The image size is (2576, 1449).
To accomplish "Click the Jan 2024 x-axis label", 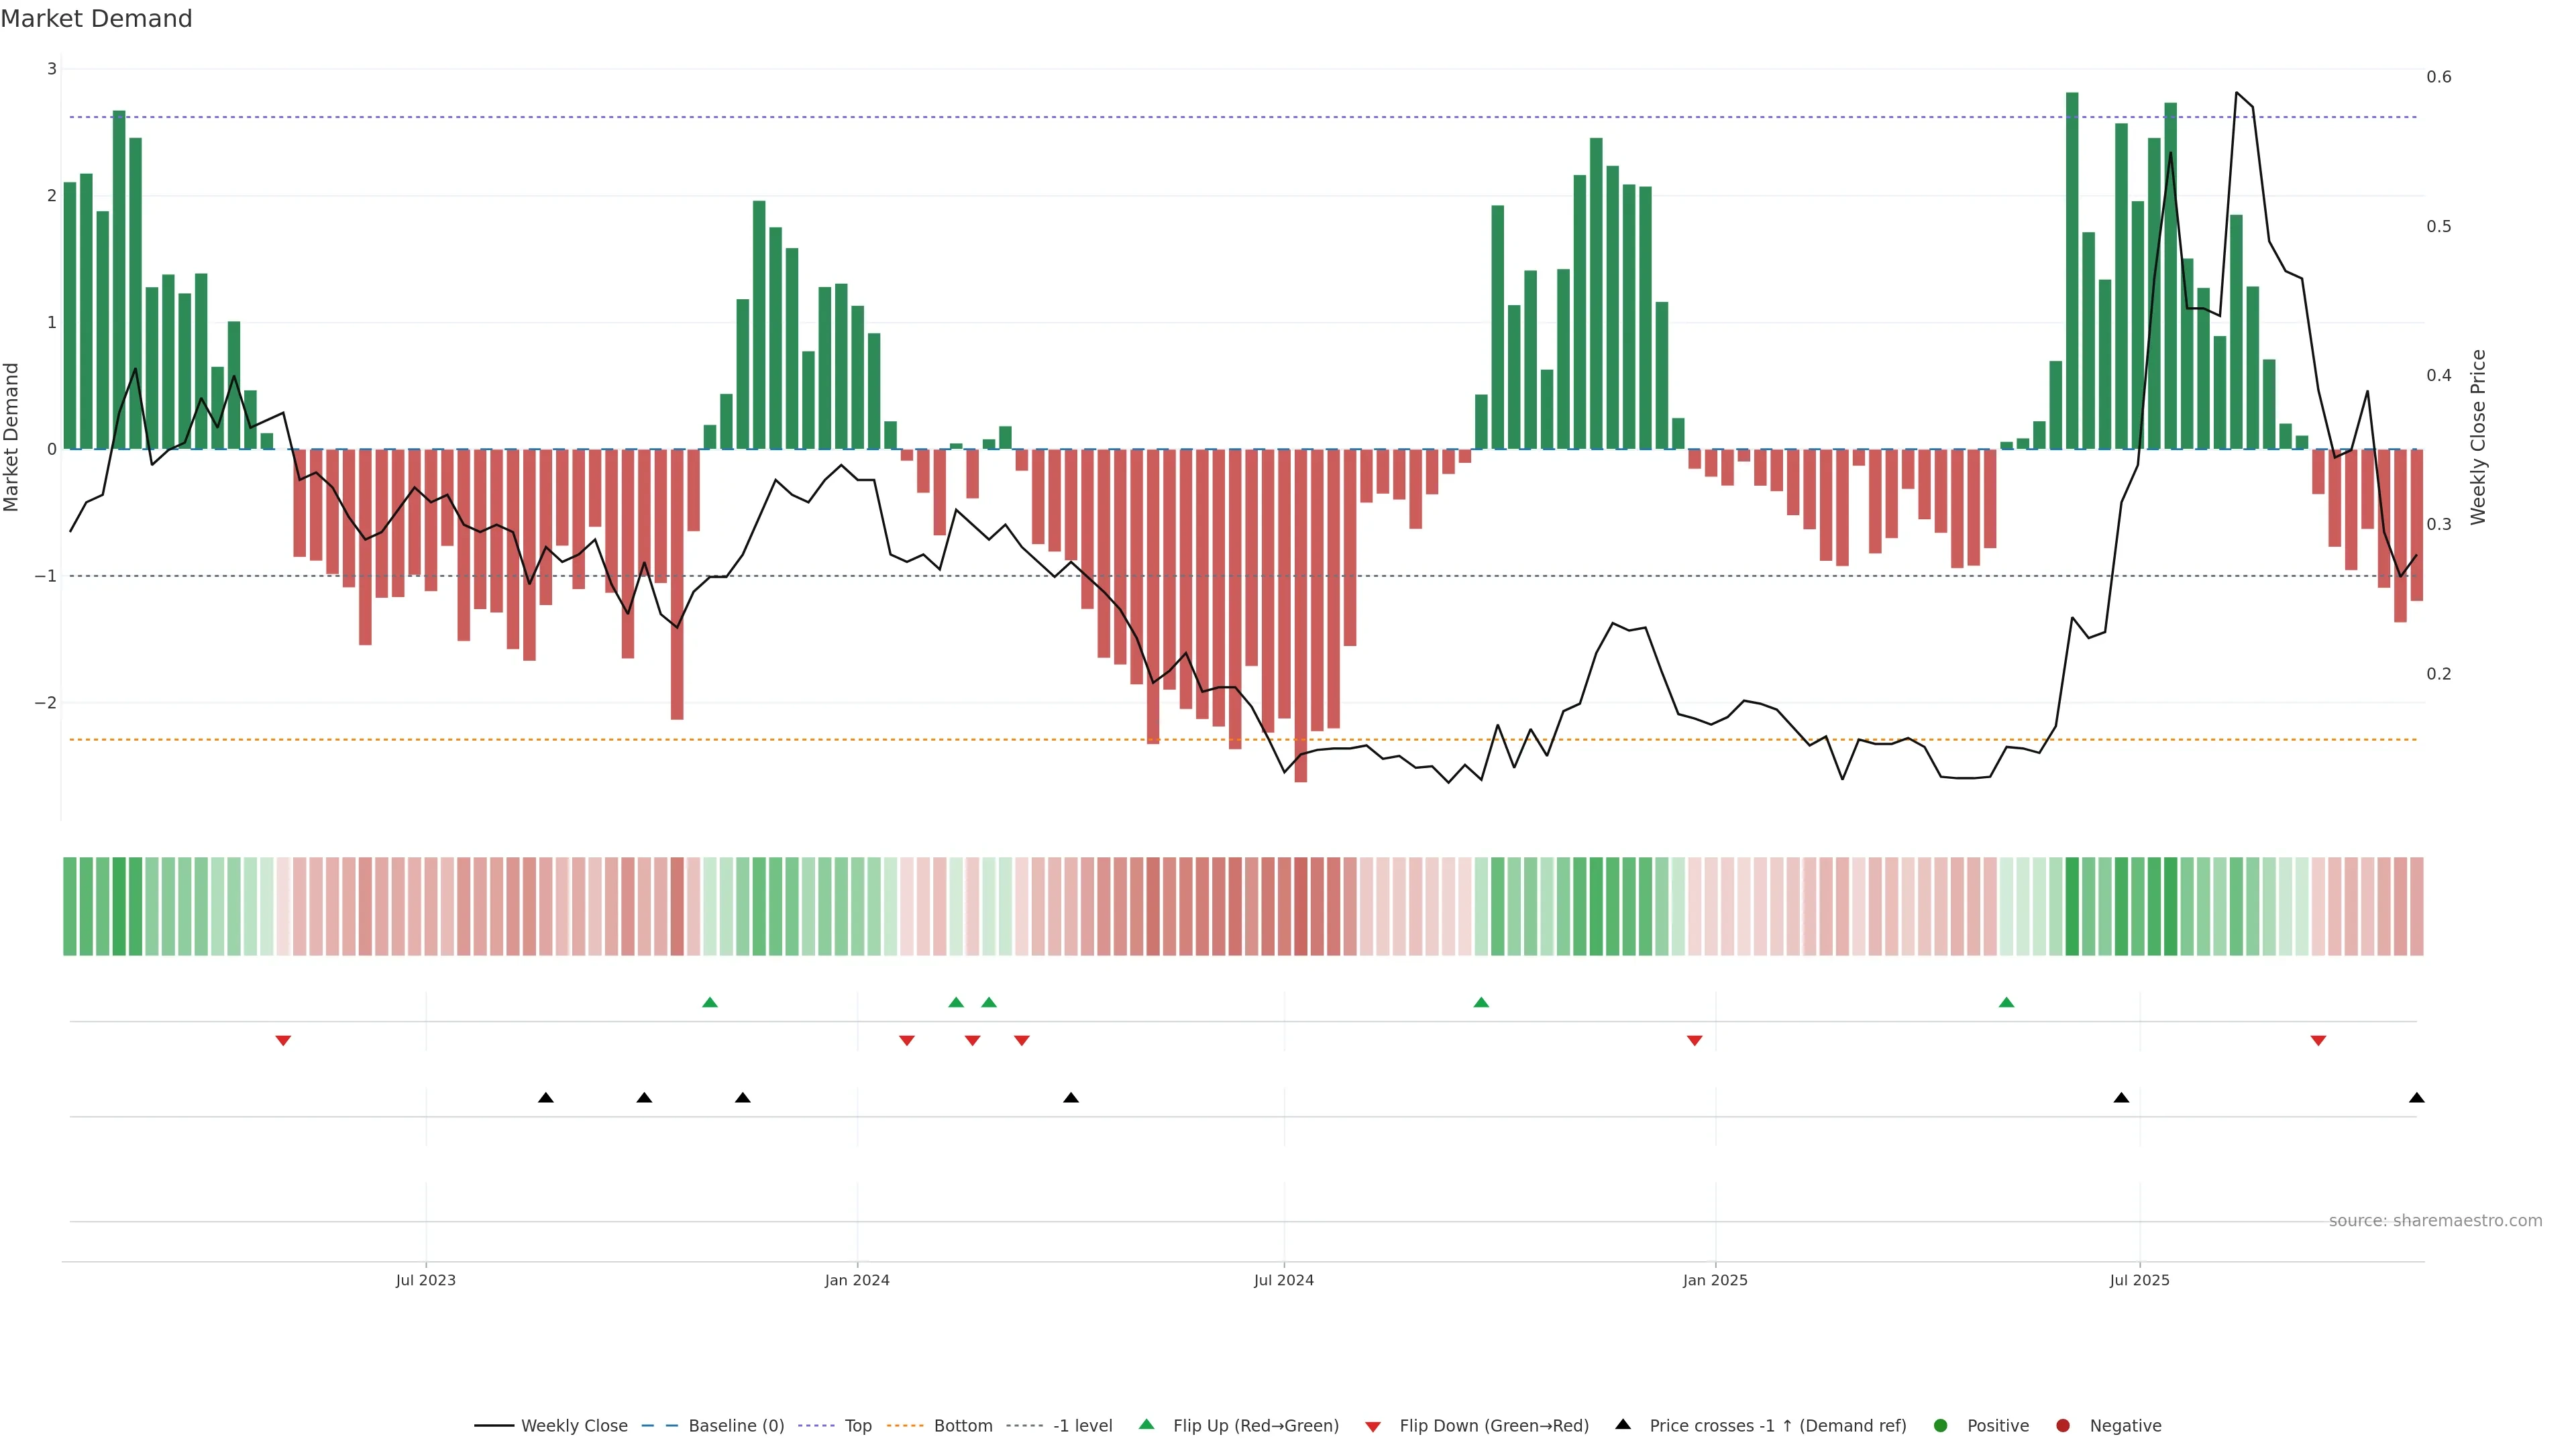I will click(x=857, y=1280).
